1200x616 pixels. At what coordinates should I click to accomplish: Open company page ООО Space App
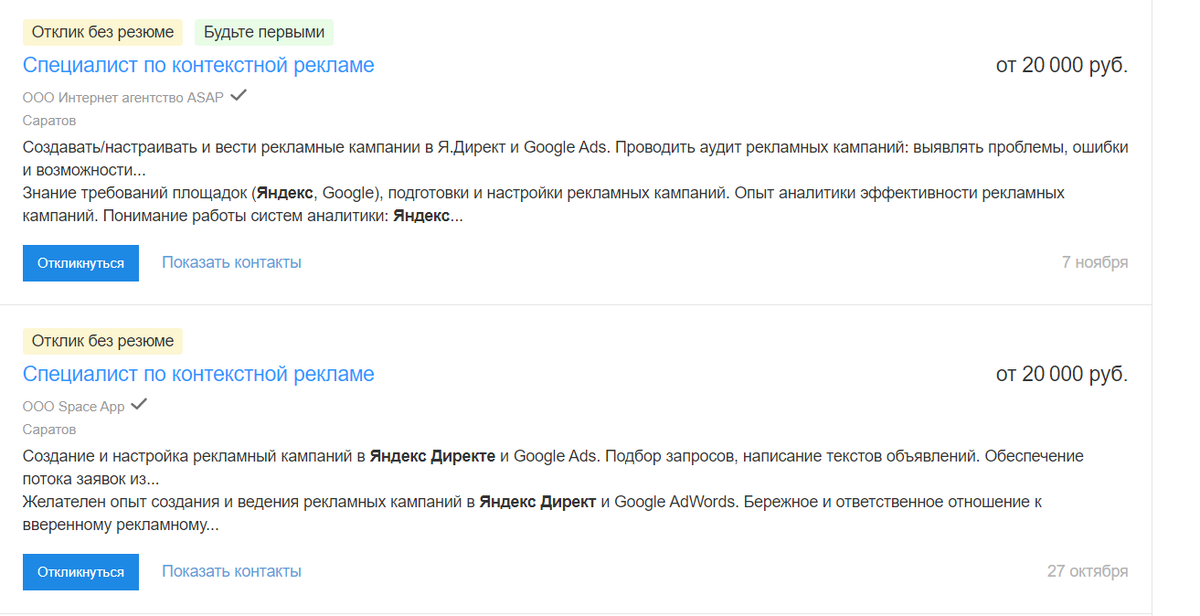coord(73,407)
